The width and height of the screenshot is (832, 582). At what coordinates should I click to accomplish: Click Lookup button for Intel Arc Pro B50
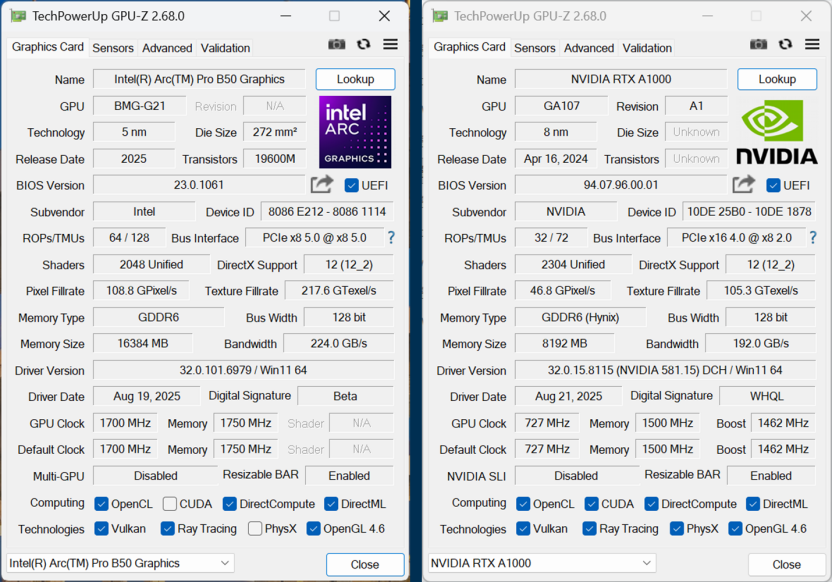[355, 79]
